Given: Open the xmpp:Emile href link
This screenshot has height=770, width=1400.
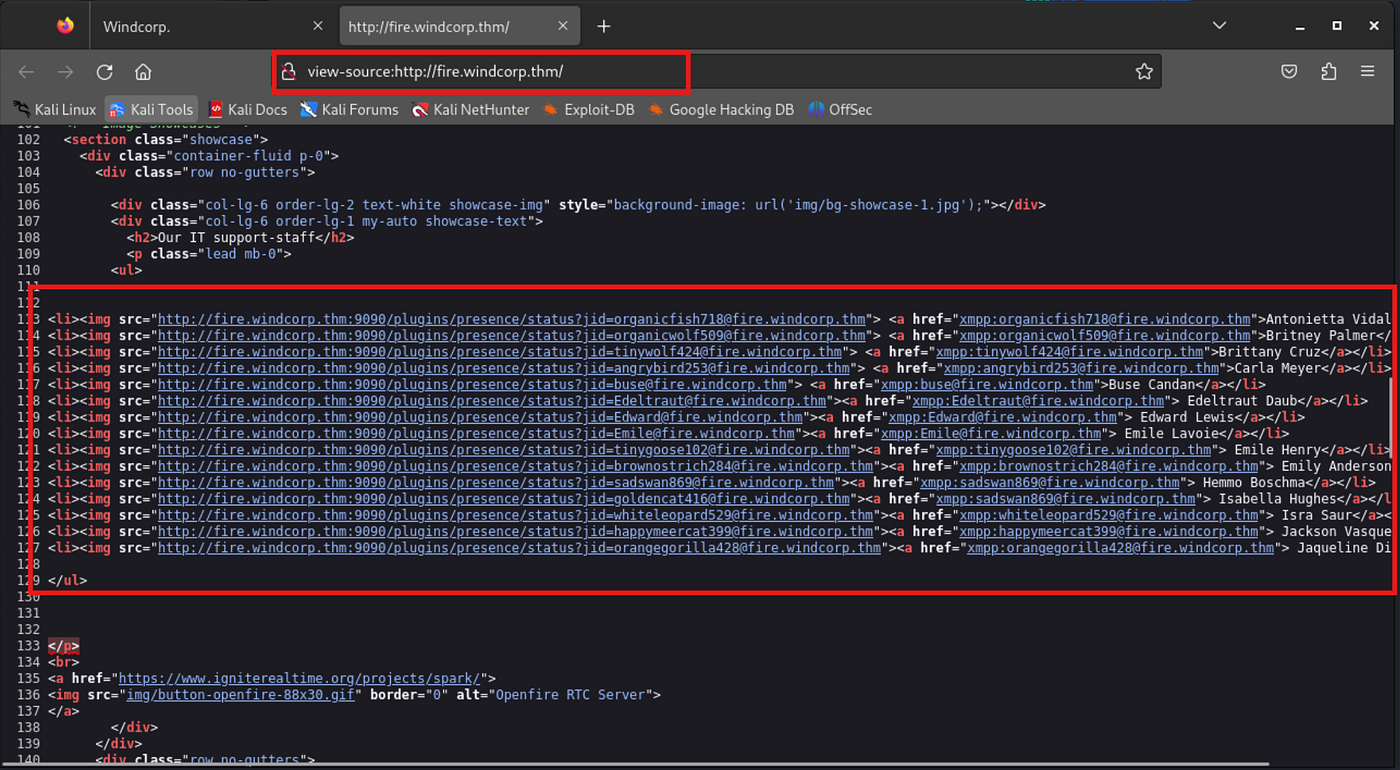Looking at the screenshot, I should tap(991, 434).
